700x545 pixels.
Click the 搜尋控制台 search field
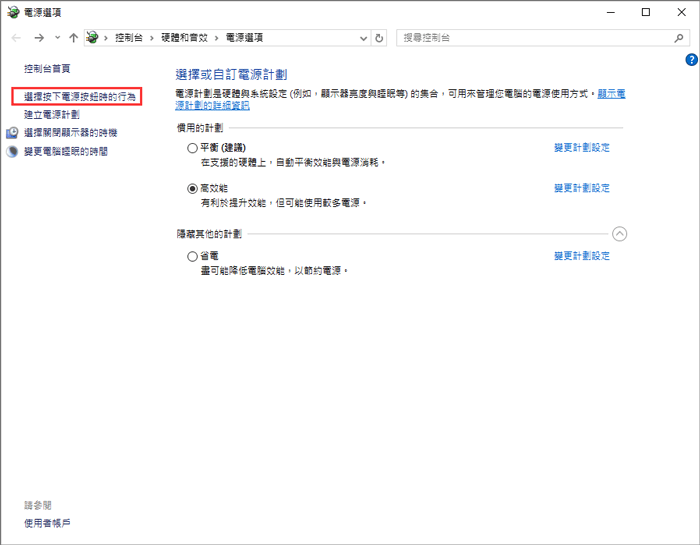pyautogui.click(x=530, y=38)
